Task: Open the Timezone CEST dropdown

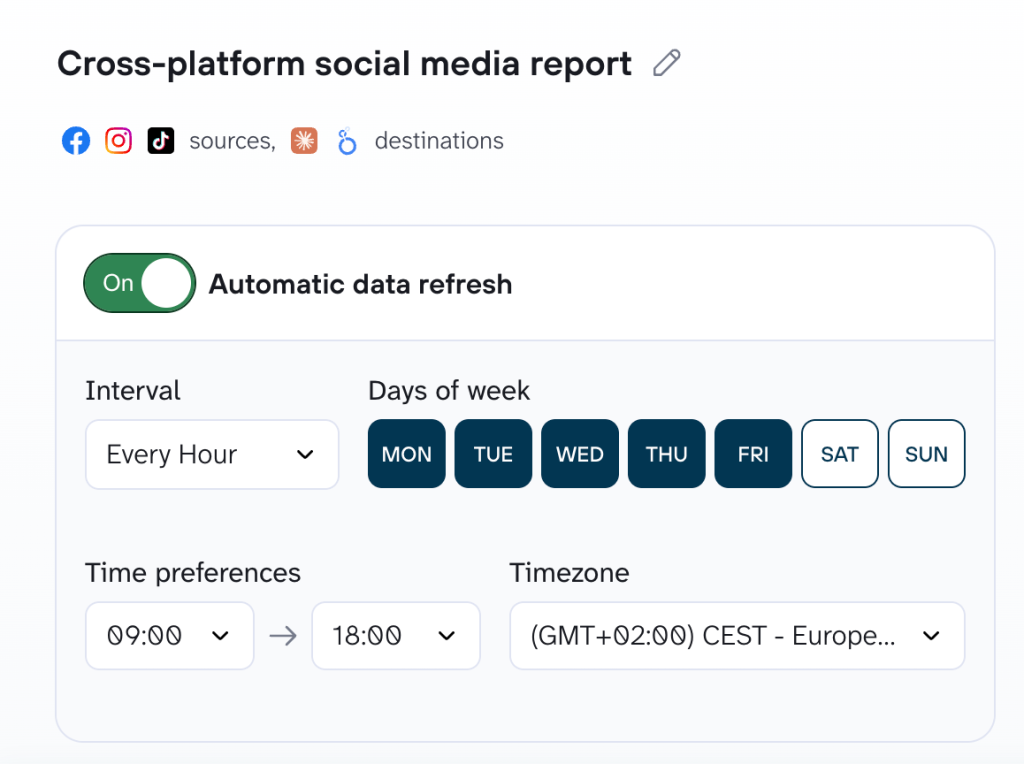Action: [x=737, y=635]
